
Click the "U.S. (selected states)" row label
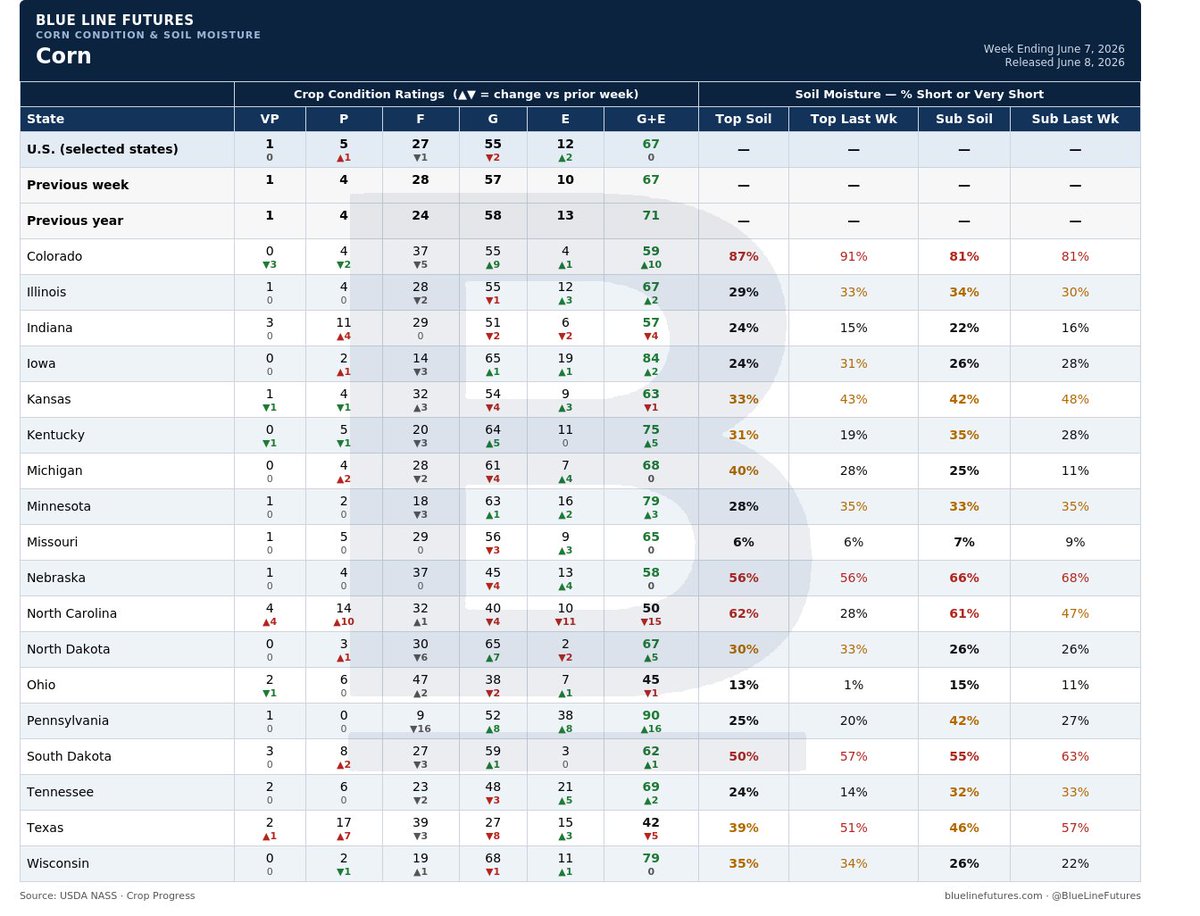[x=102, y=149]
